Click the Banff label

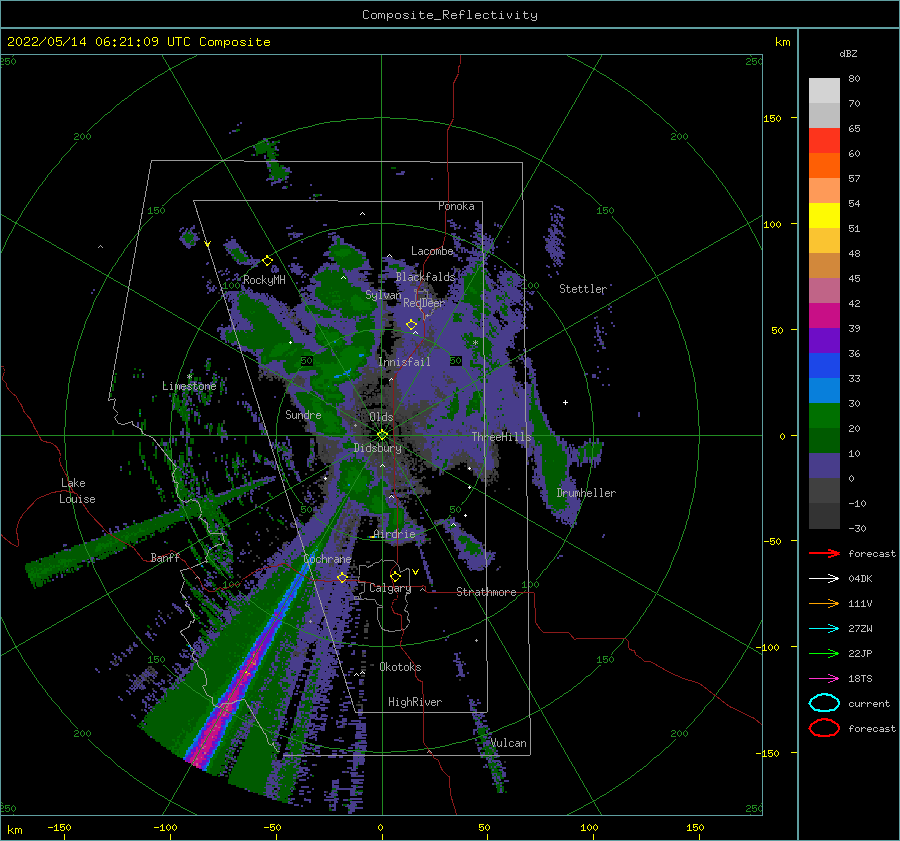point(165,557)
